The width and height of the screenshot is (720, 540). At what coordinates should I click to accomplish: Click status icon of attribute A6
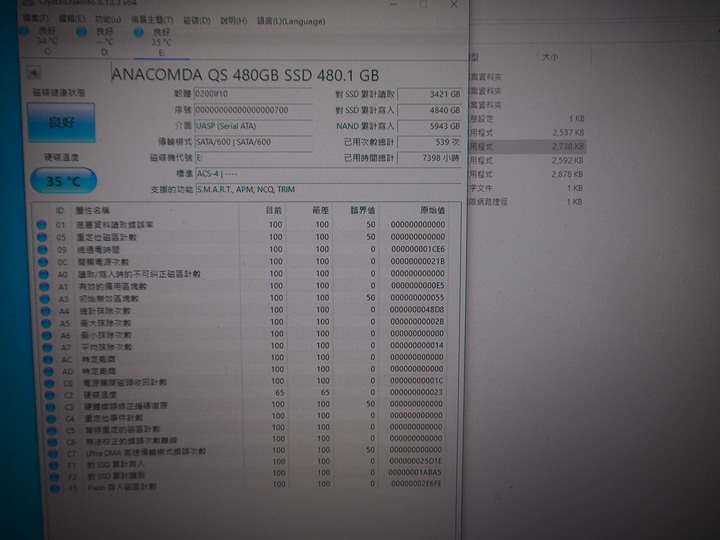point(47,335)
